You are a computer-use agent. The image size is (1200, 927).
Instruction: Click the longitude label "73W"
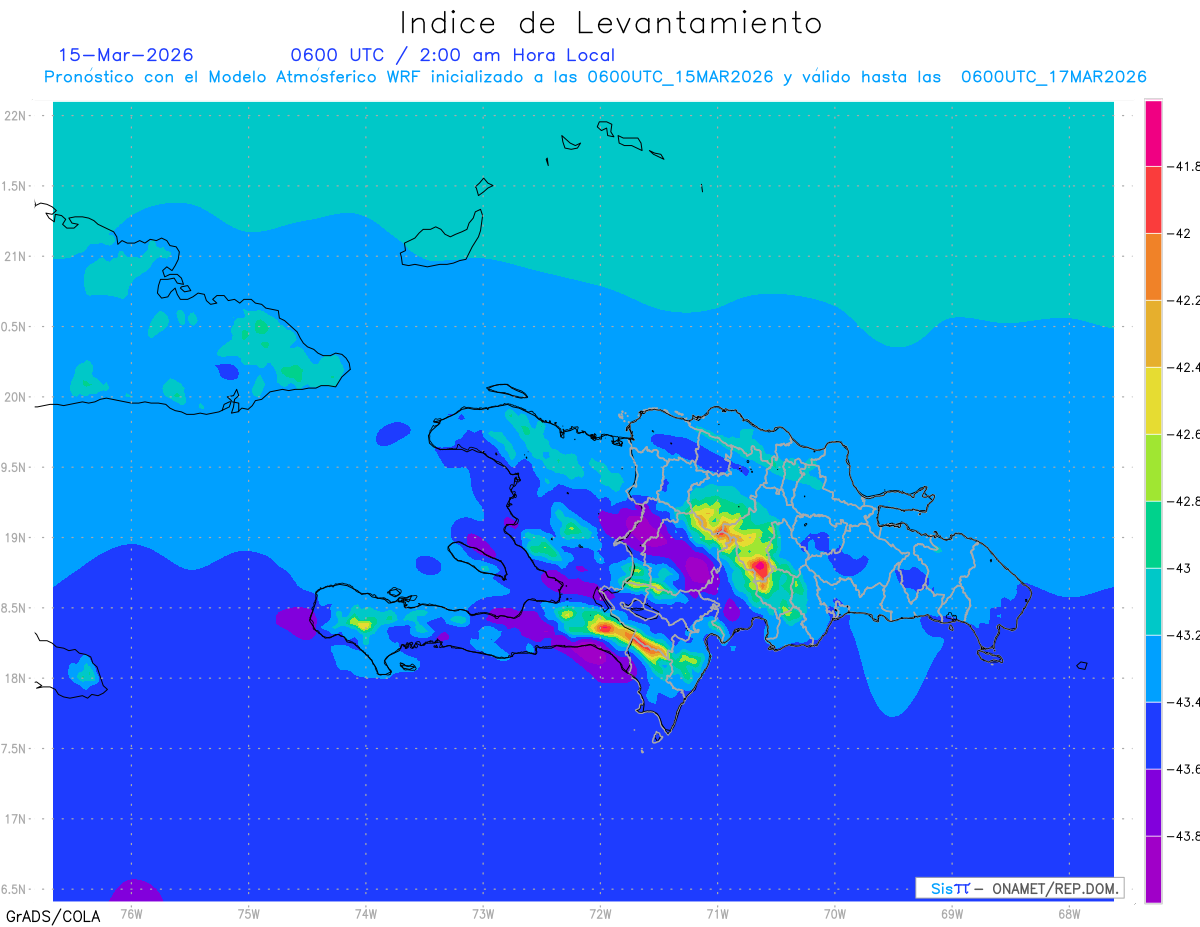(483, 913)
